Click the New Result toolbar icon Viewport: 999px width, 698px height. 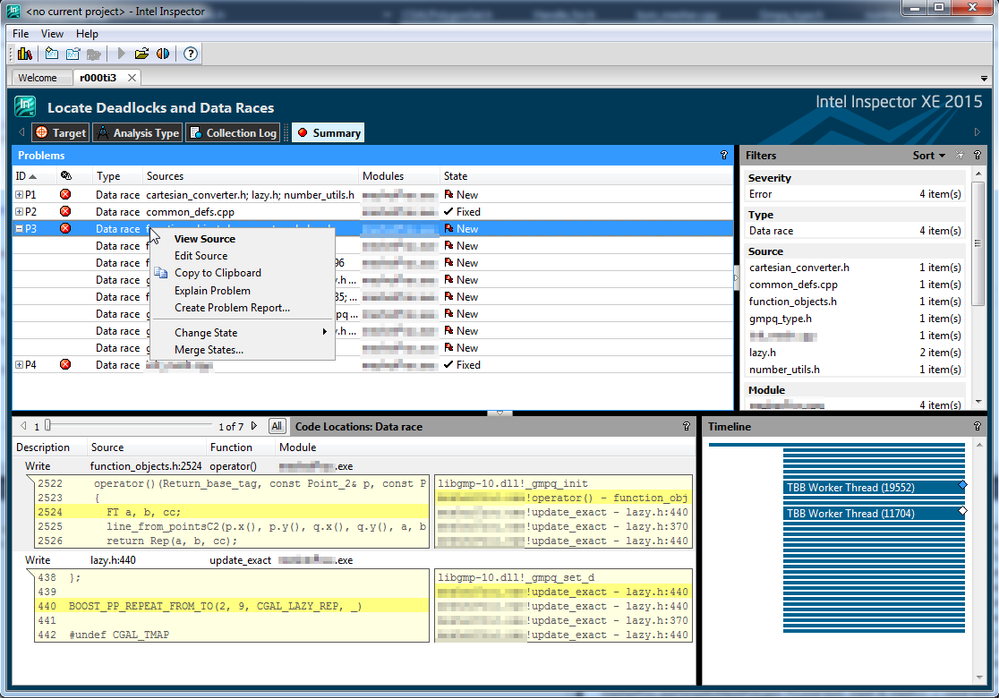[x=52, y=54]
